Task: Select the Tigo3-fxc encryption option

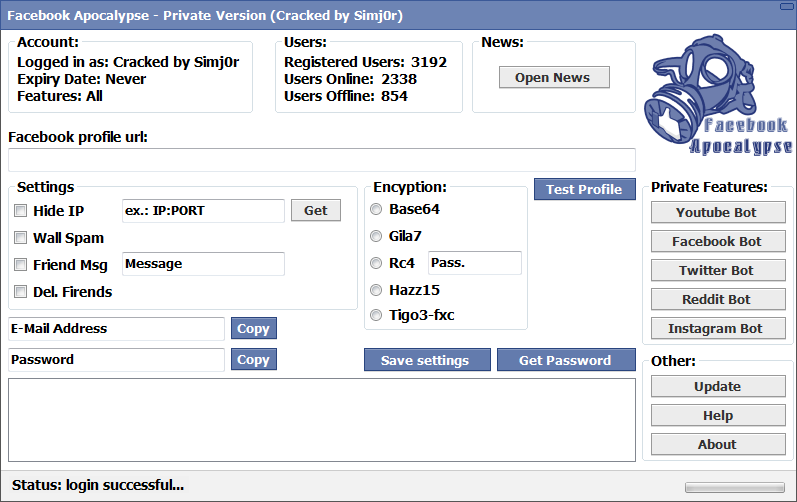Action: (376, 316)
